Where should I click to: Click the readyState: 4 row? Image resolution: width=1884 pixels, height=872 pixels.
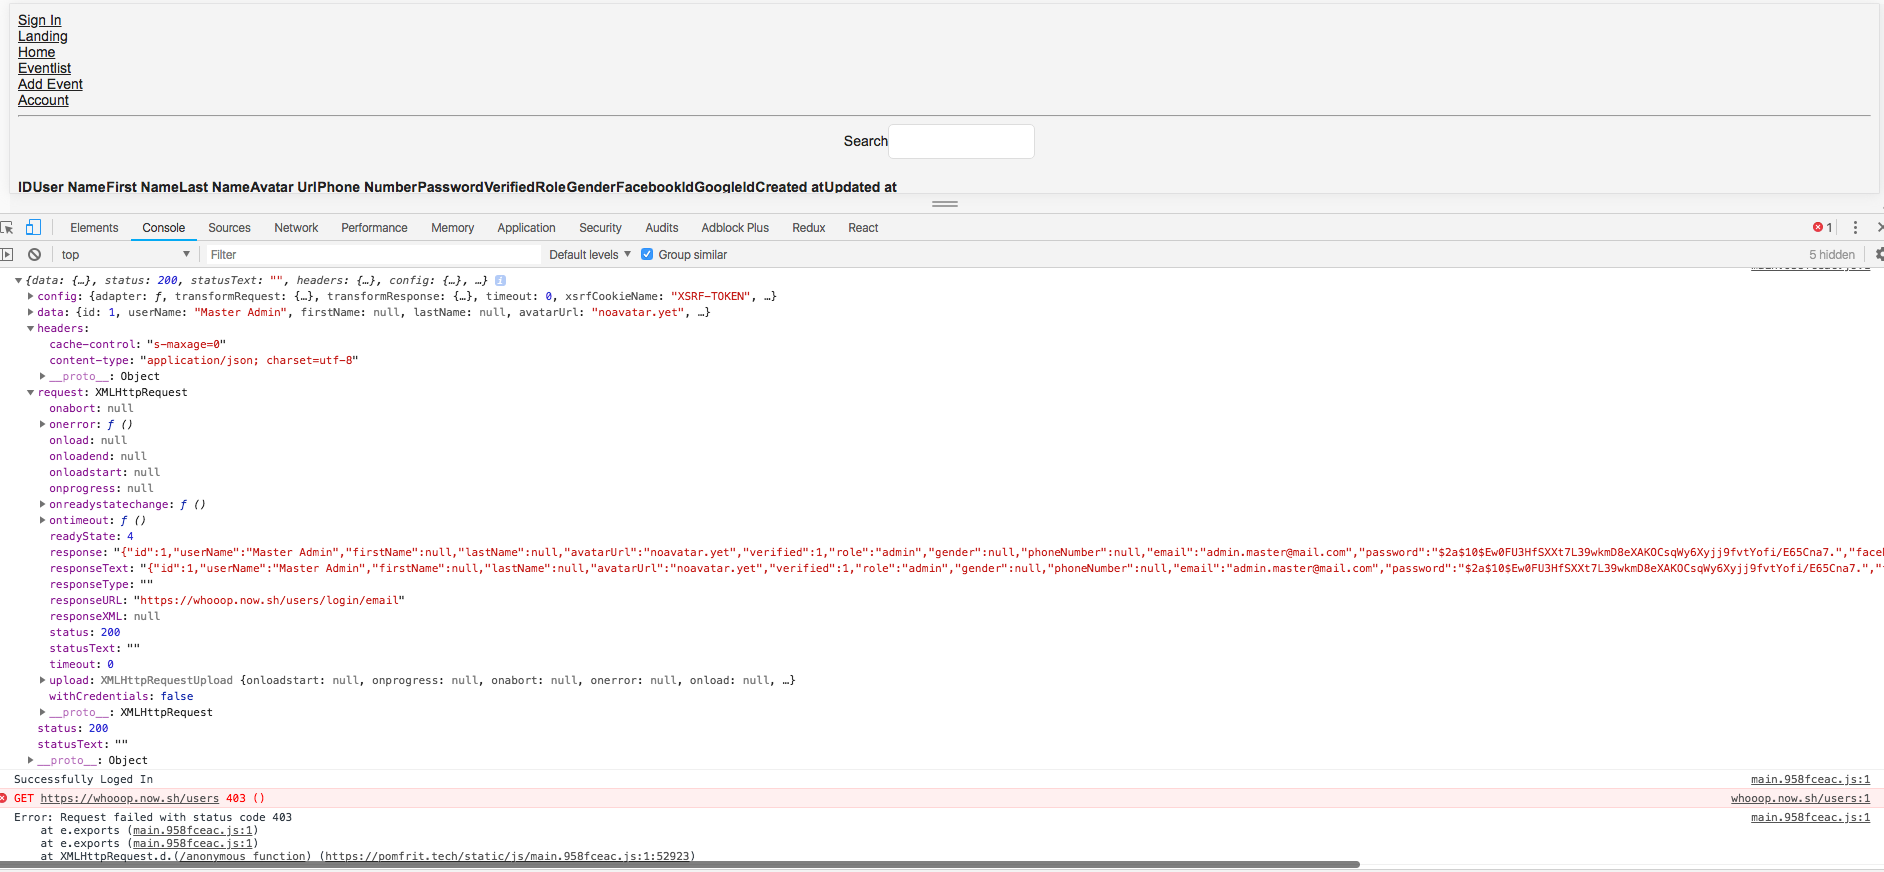point(91,537)
